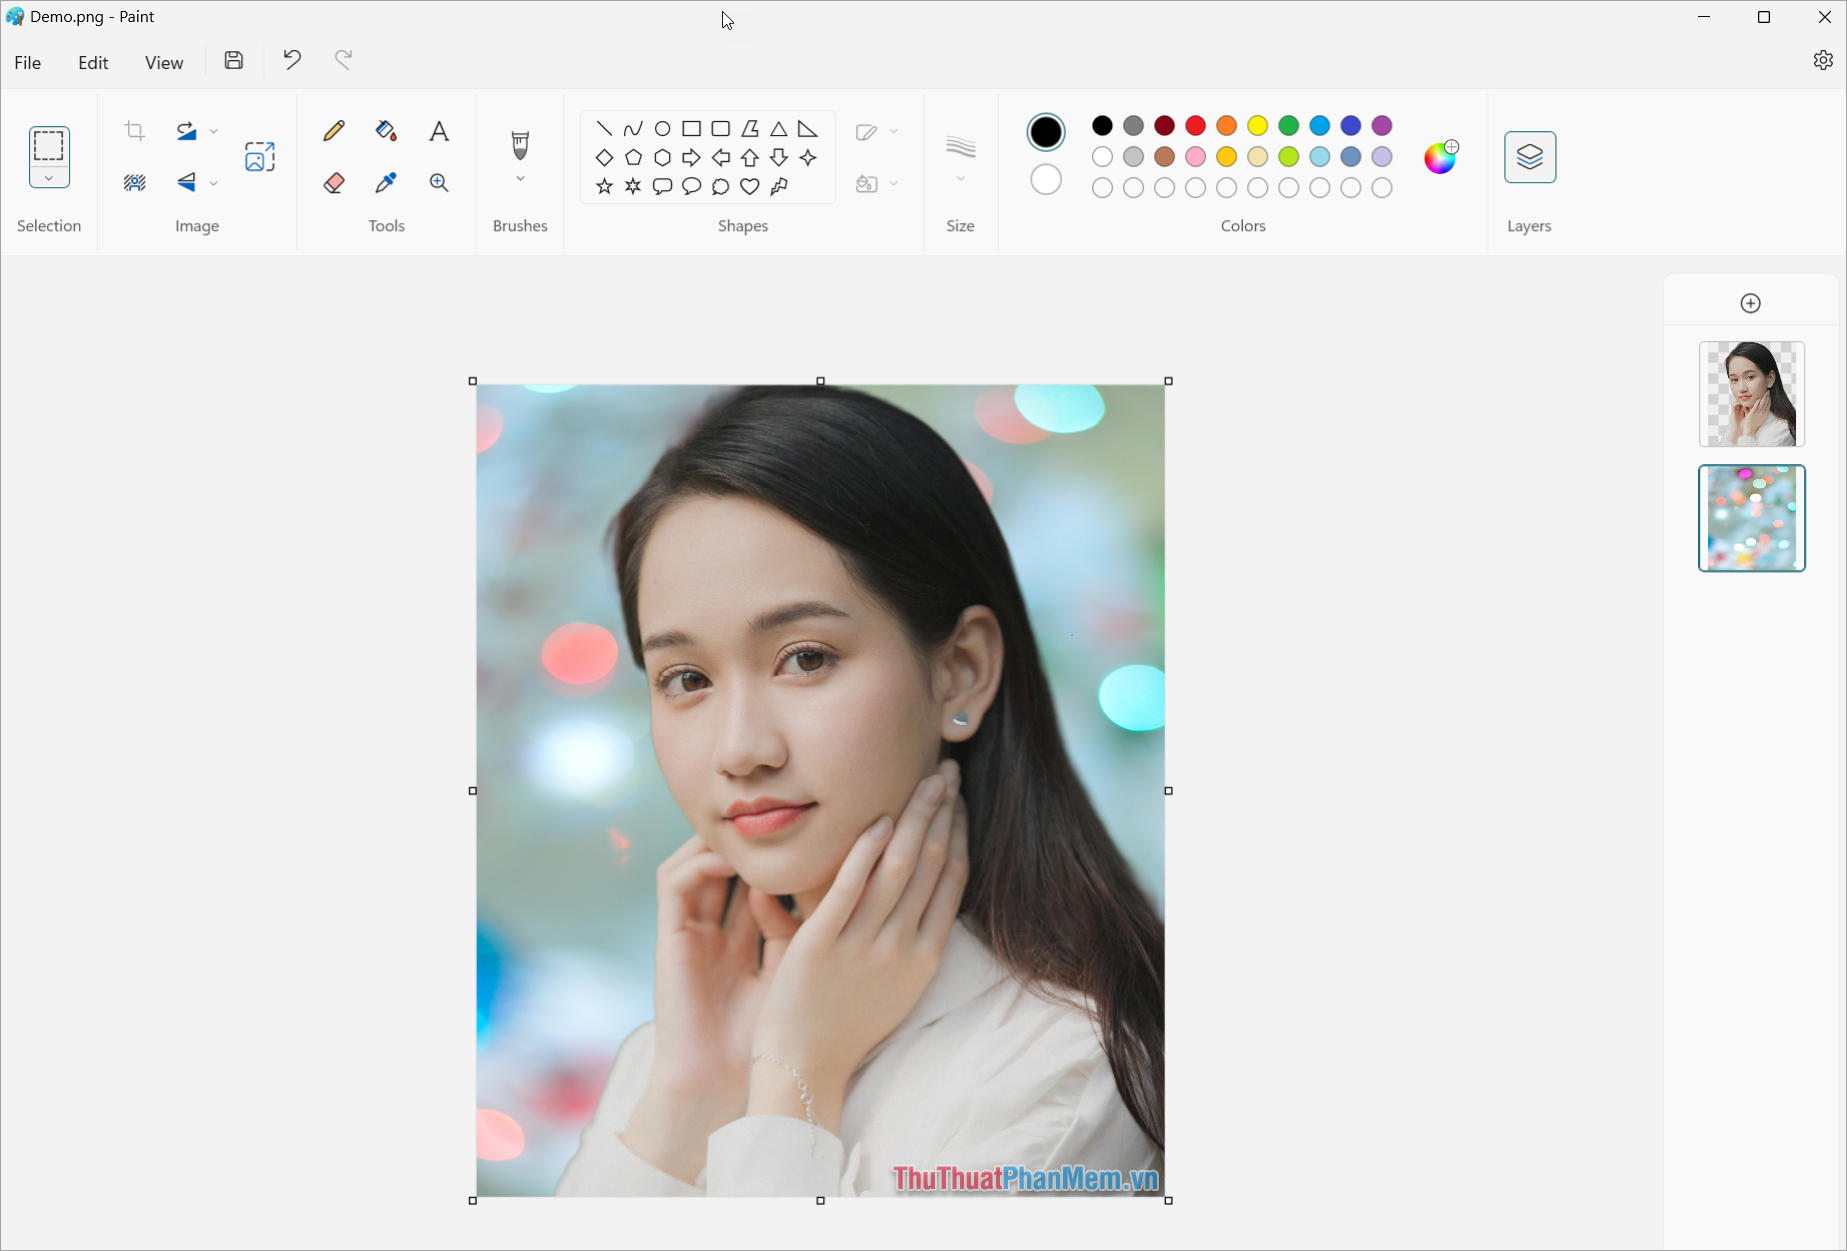Undo the last action

[291, 60]
